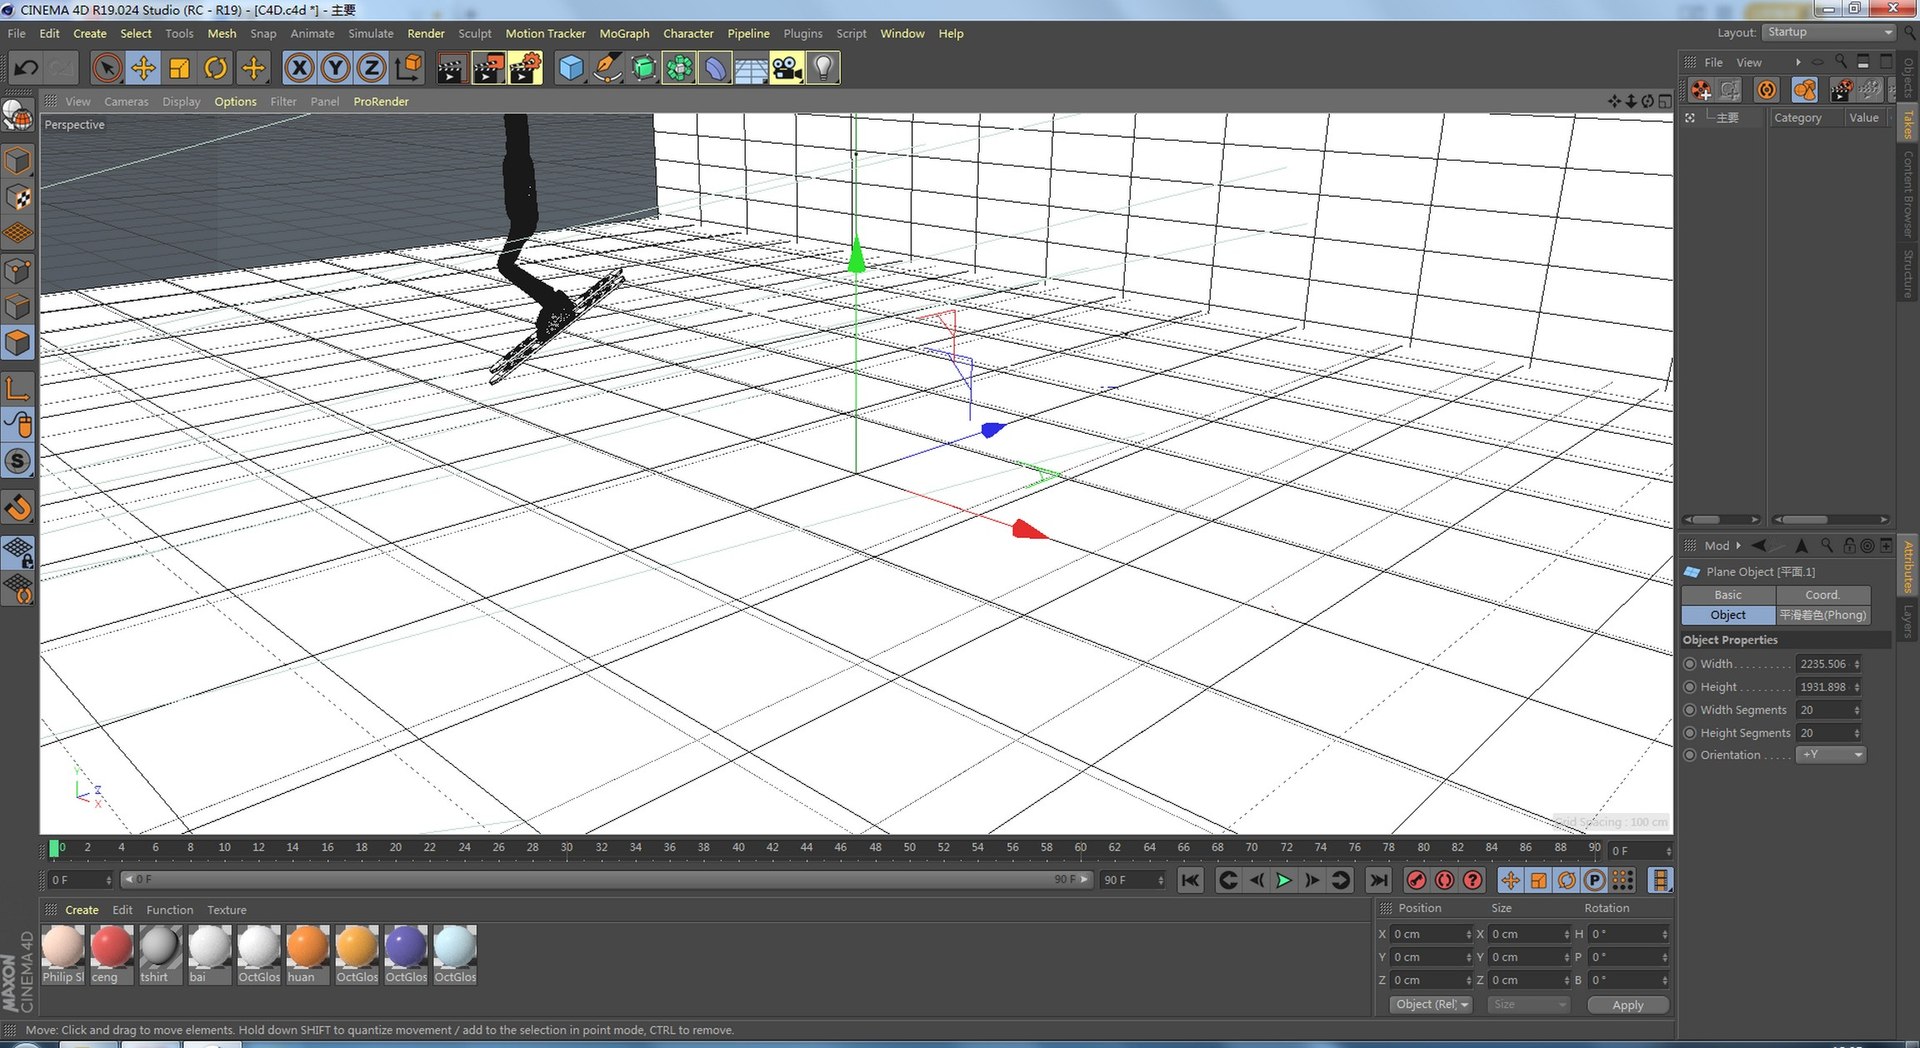
Task: Click the Apply button
Action: click(x=1627, y=1005)
